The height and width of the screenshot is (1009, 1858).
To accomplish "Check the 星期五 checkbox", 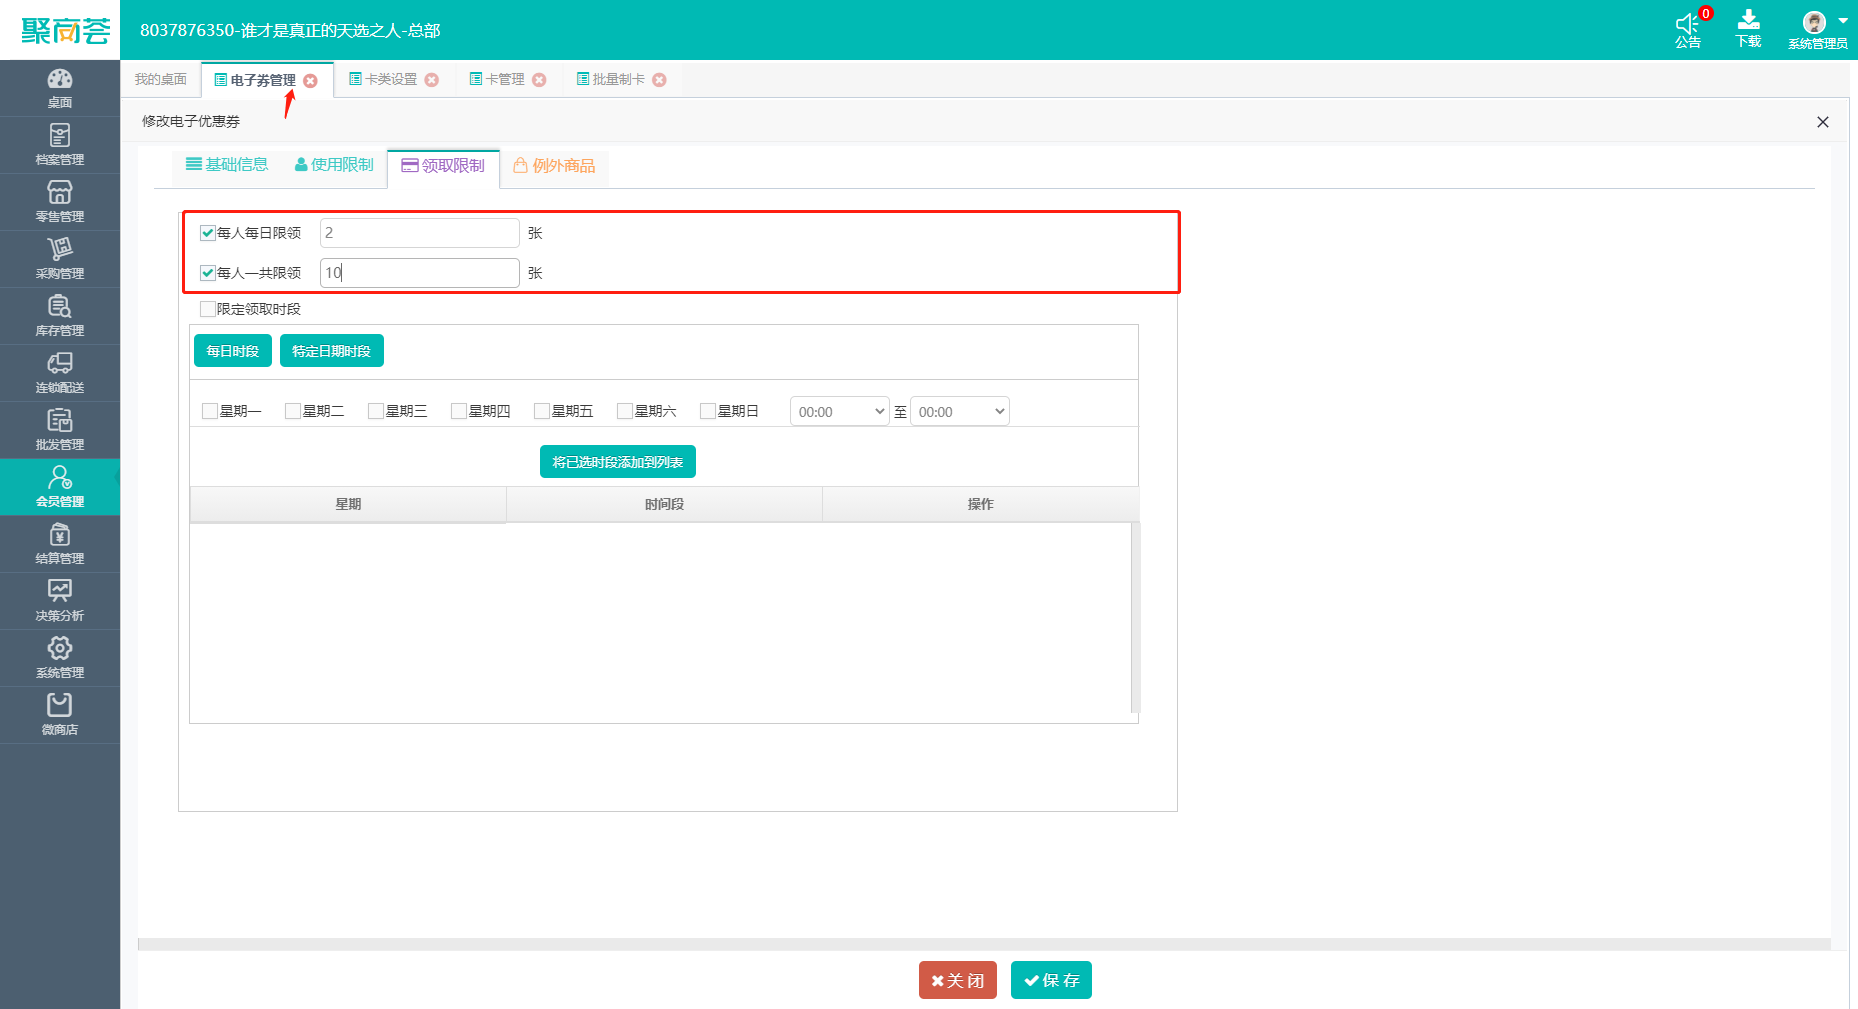I will coord(542,411).
